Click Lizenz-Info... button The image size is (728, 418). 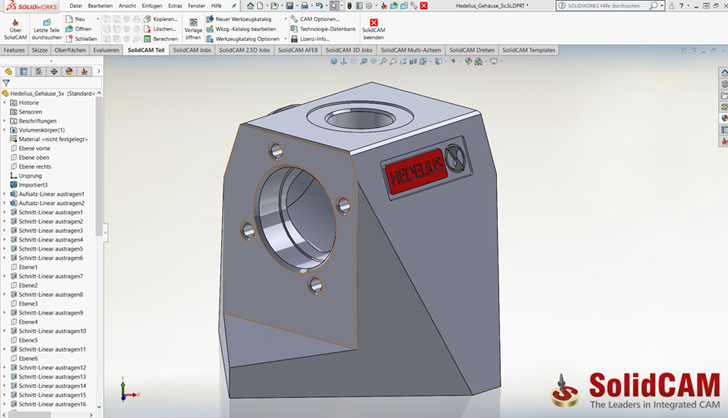(310, 39)
